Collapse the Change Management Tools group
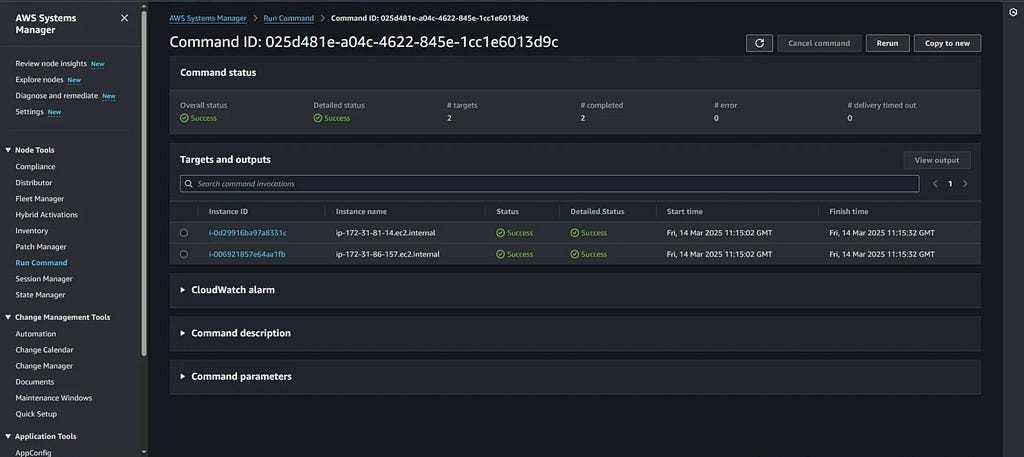This screenshot has width=1024, height=457. click(8, 317)
